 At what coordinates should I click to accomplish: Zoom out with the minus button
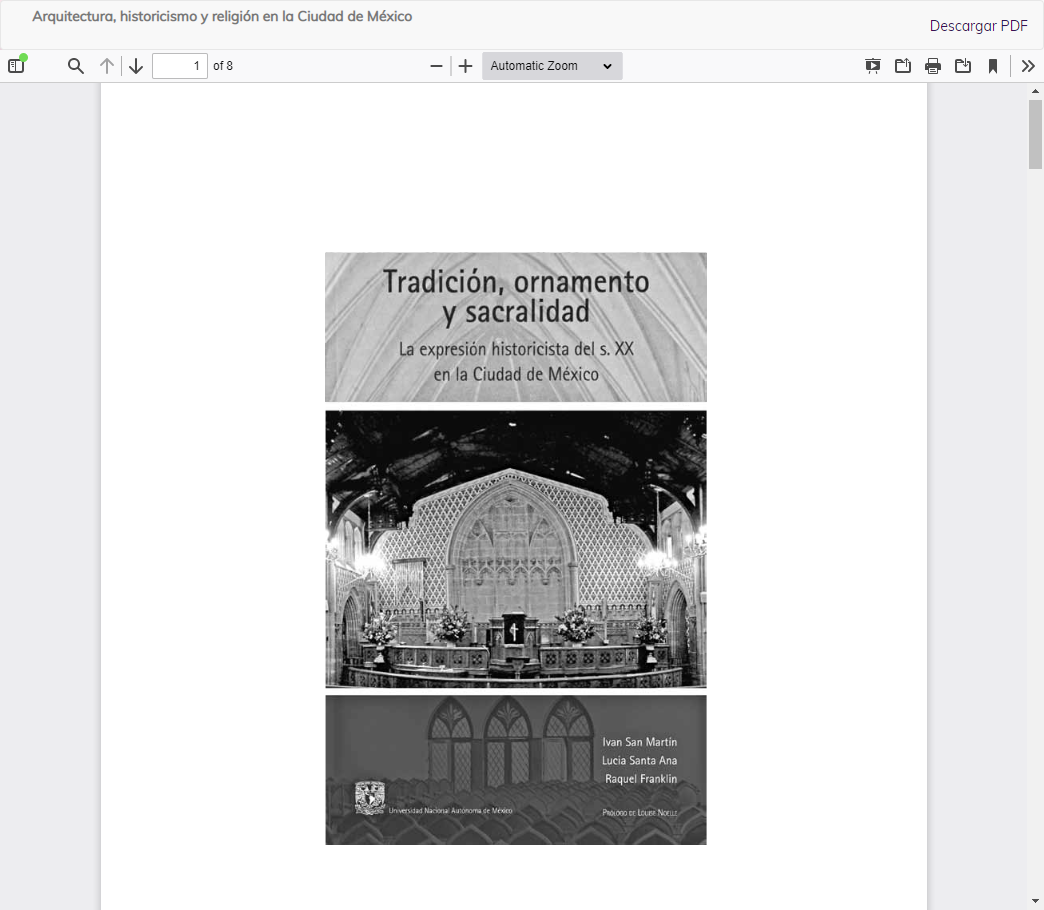click(x=436, y=66)
